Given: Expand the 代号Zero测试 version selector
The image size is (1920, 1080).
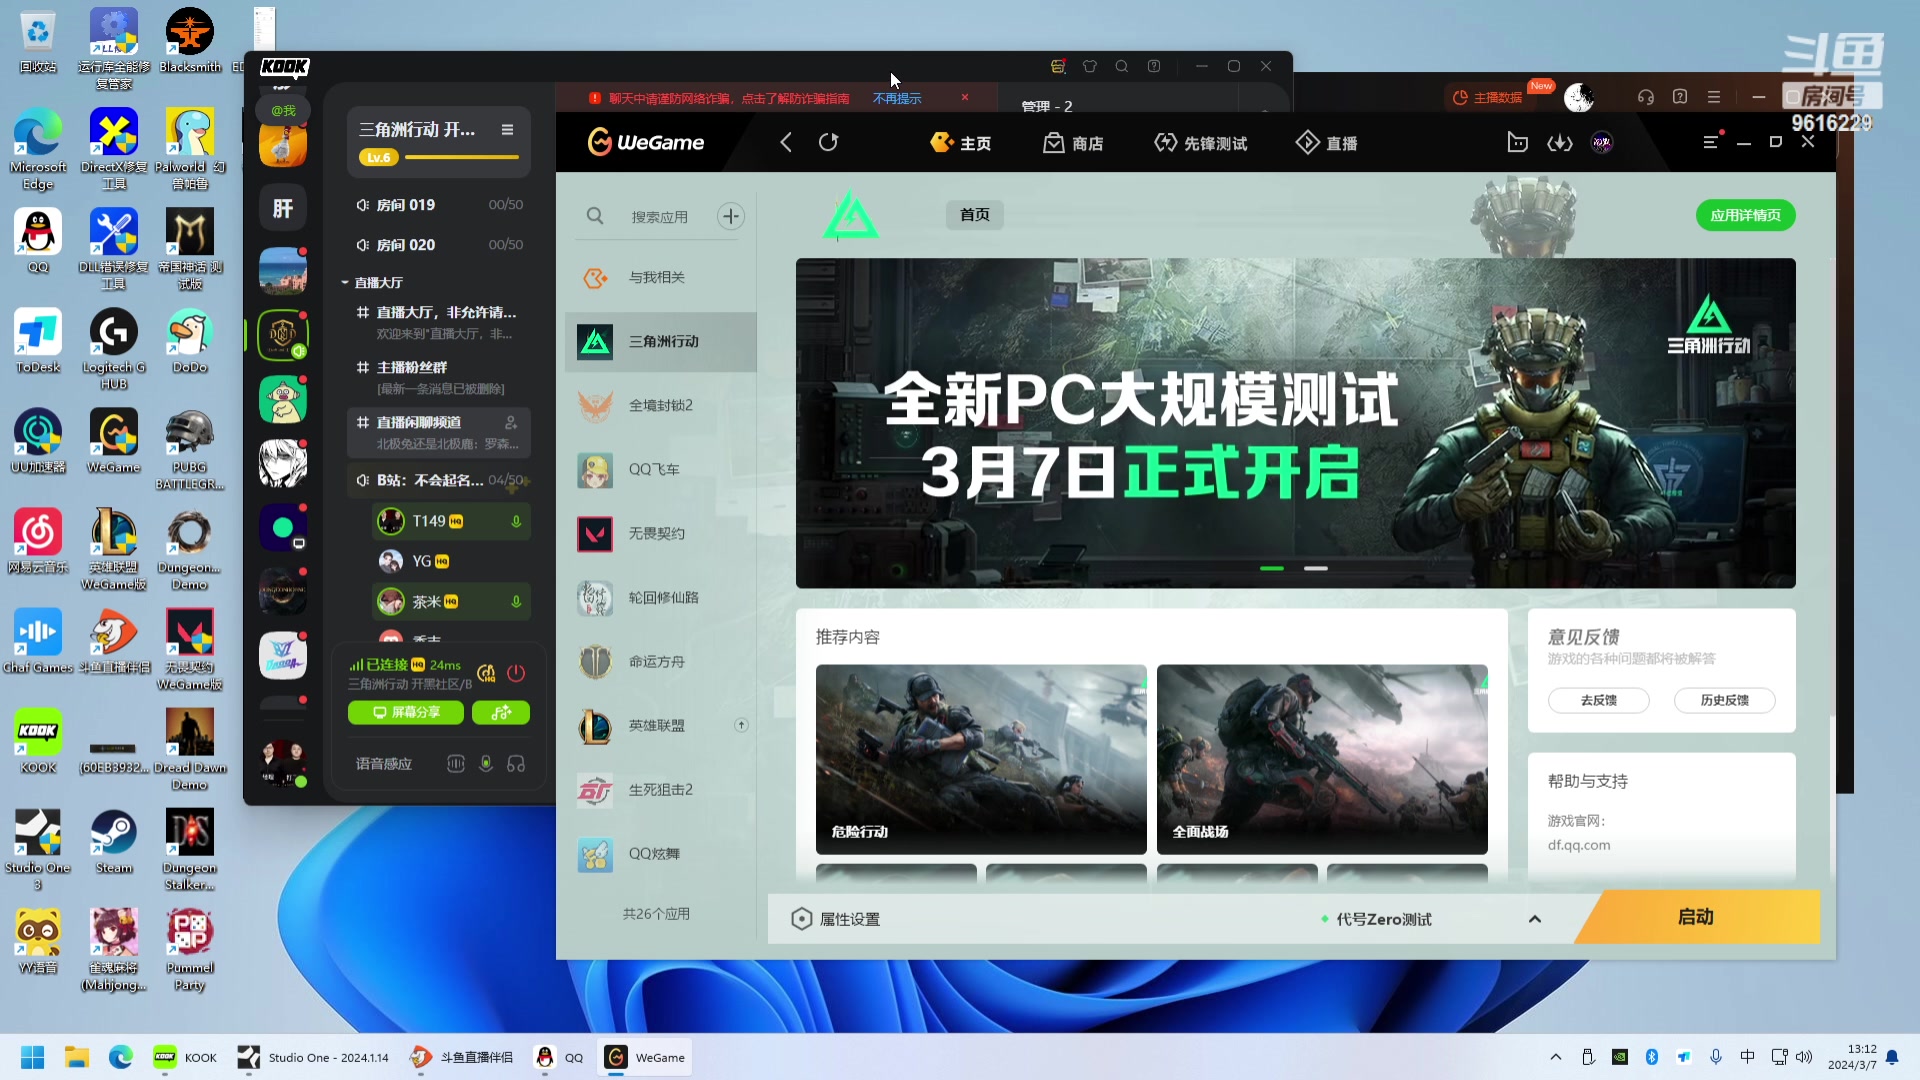Looking at the screenshot, I should [1535, 919].
